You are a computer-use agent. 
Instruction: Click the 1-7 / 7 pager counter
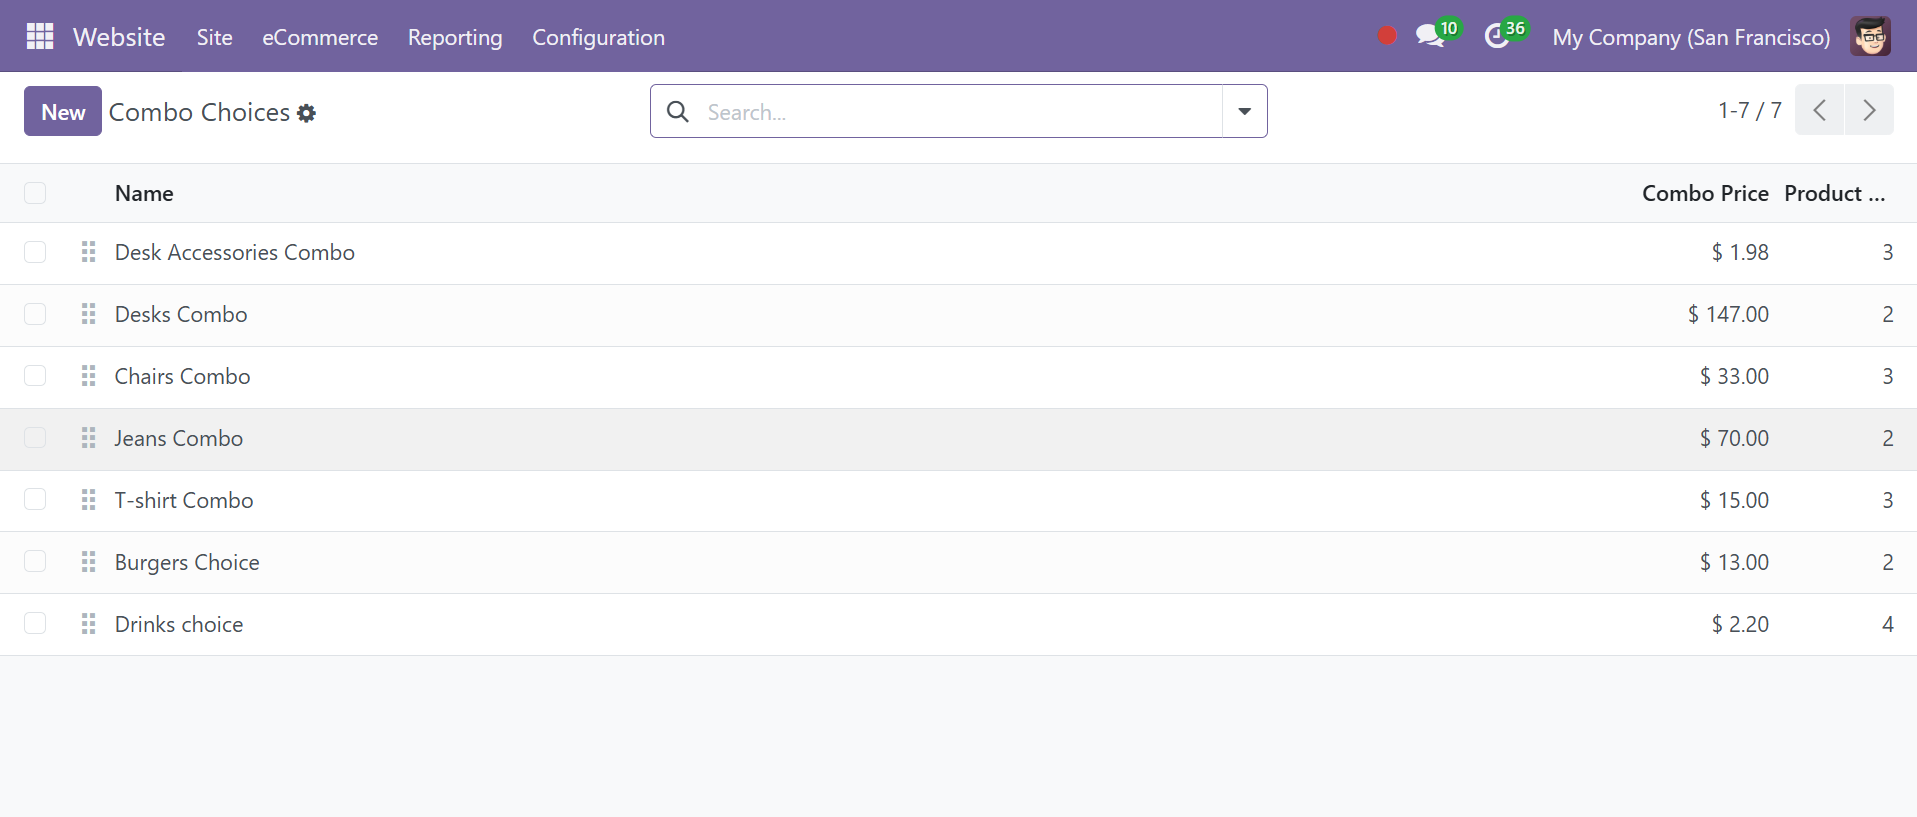pyautogui.click(x=1750, y=110)
